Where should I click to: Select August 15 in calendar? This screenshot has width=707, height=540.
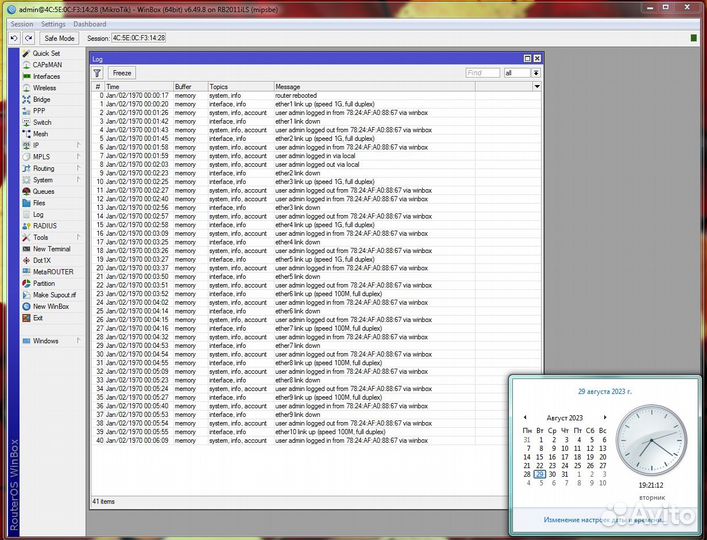(539, 457)
